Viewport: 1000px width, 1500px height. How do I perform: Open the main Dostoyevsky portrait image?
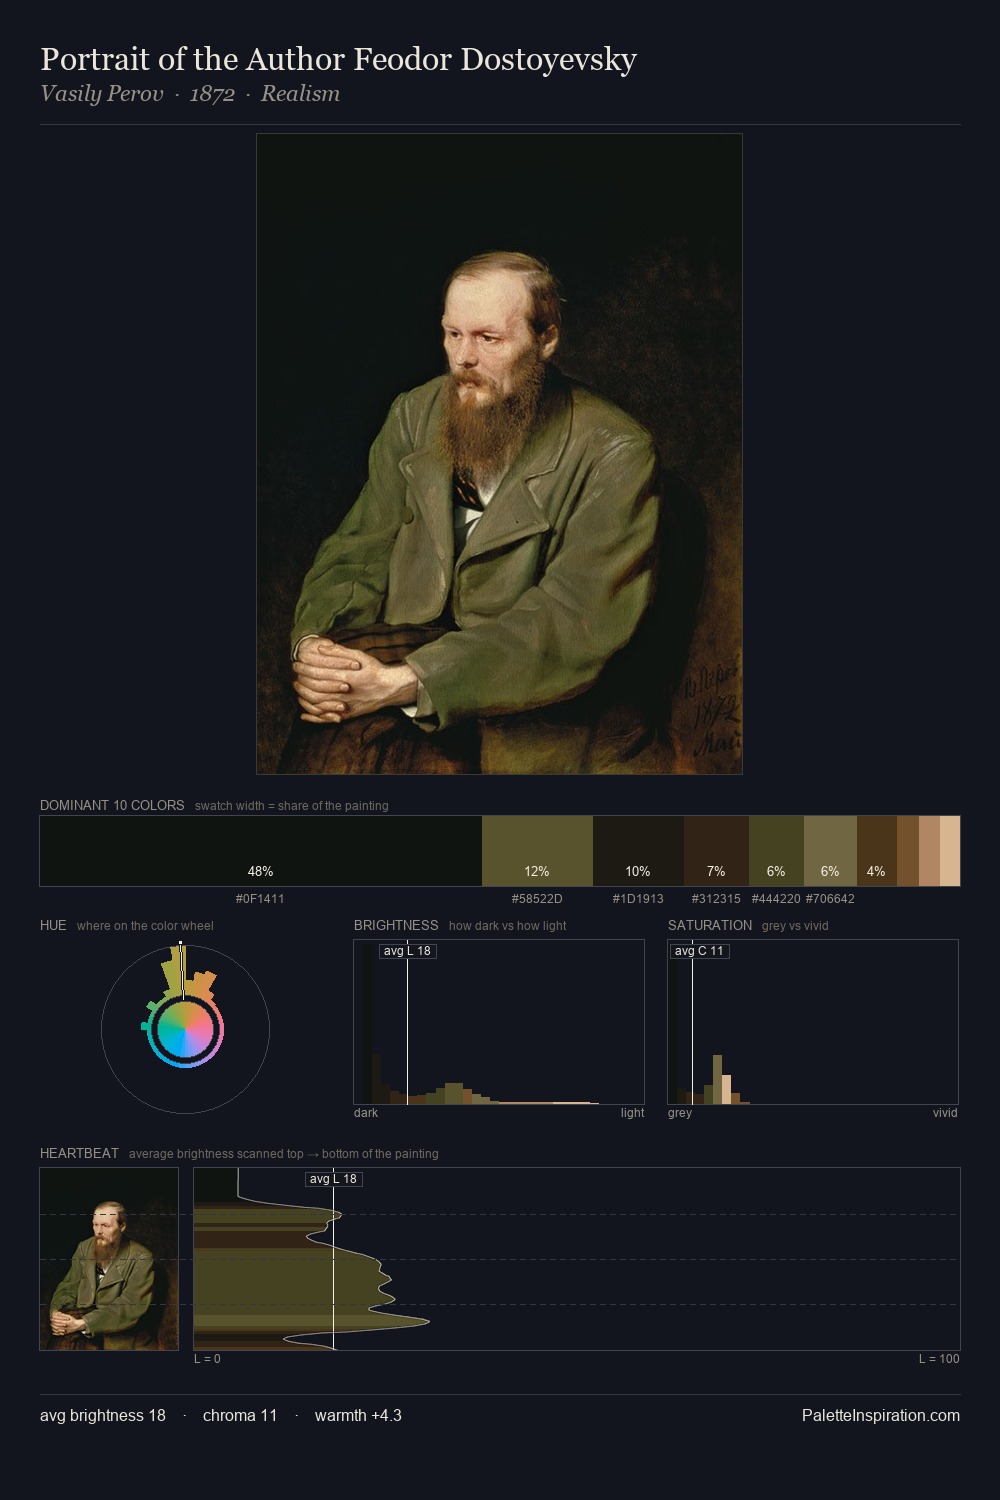point(499,454)
